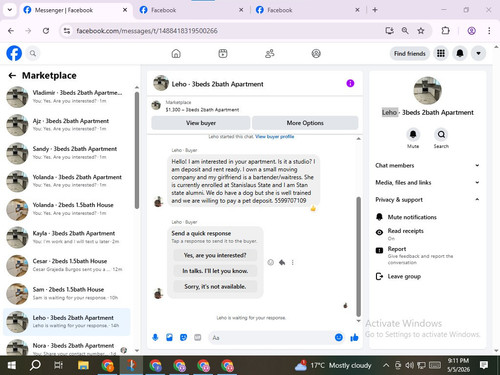Open Vladimir - 3beds 2bath conversation
The image size is (500, 375).
tap(67, 97)
